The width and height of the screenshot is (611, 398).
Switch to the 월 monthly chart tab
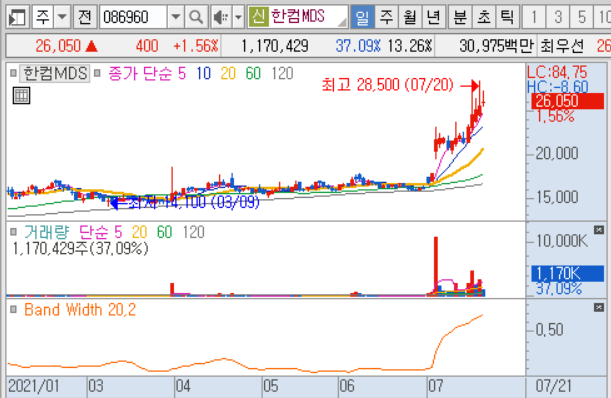click(410, 17)
